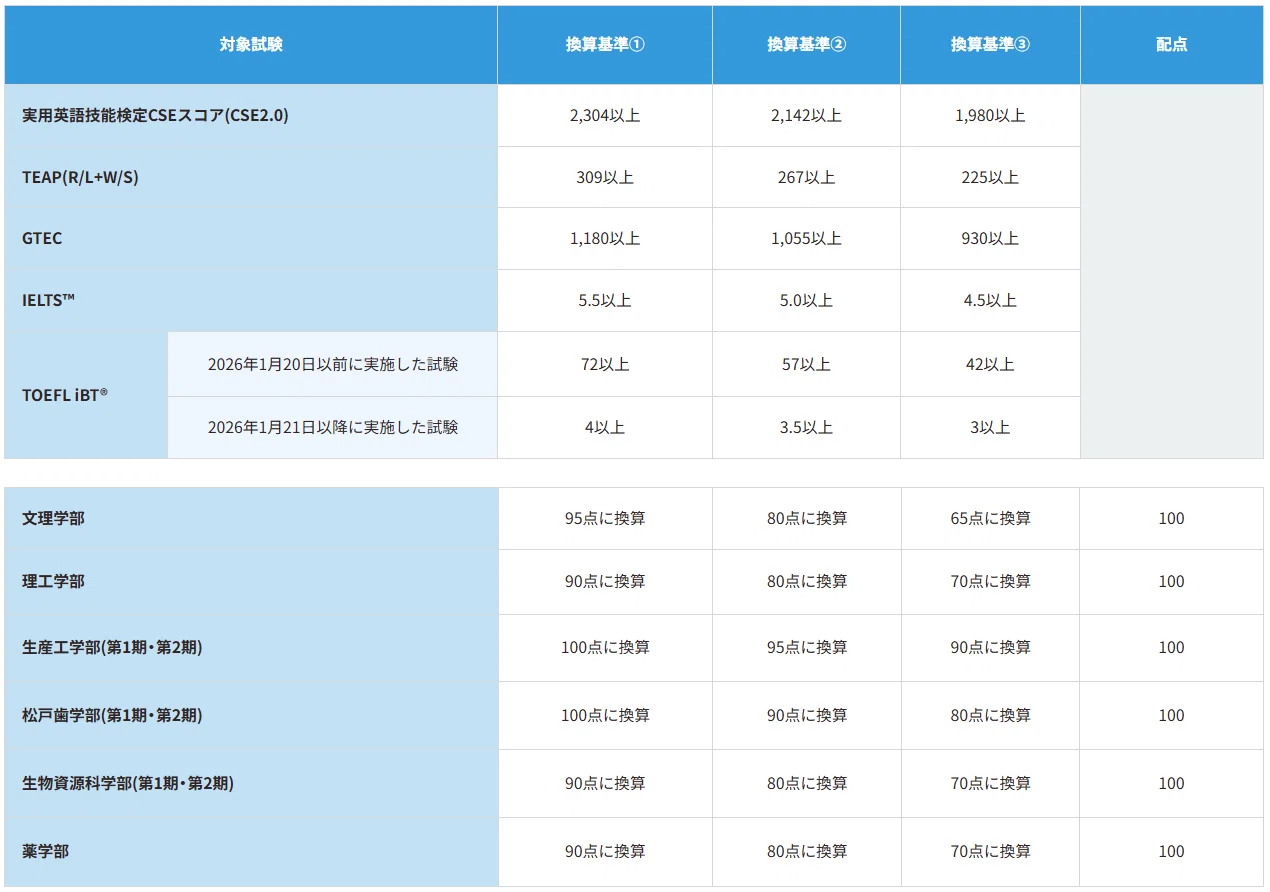Viewport: 1270px width, 892px height.
Task: Select the 松戸歯学部(第1期・第2期) row label
Action: tap(251, 715)
